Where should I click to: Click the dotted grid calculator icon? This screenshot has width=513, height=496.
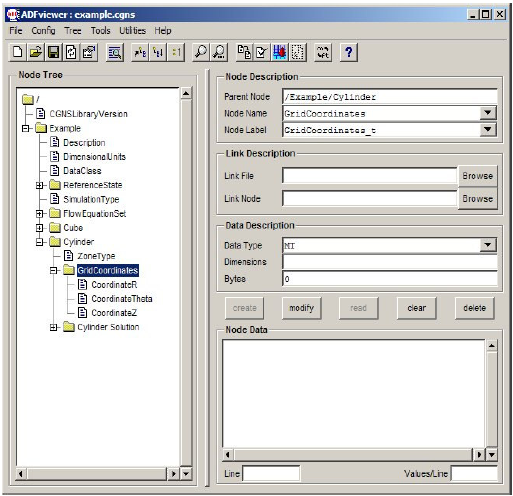click(298, 52)
